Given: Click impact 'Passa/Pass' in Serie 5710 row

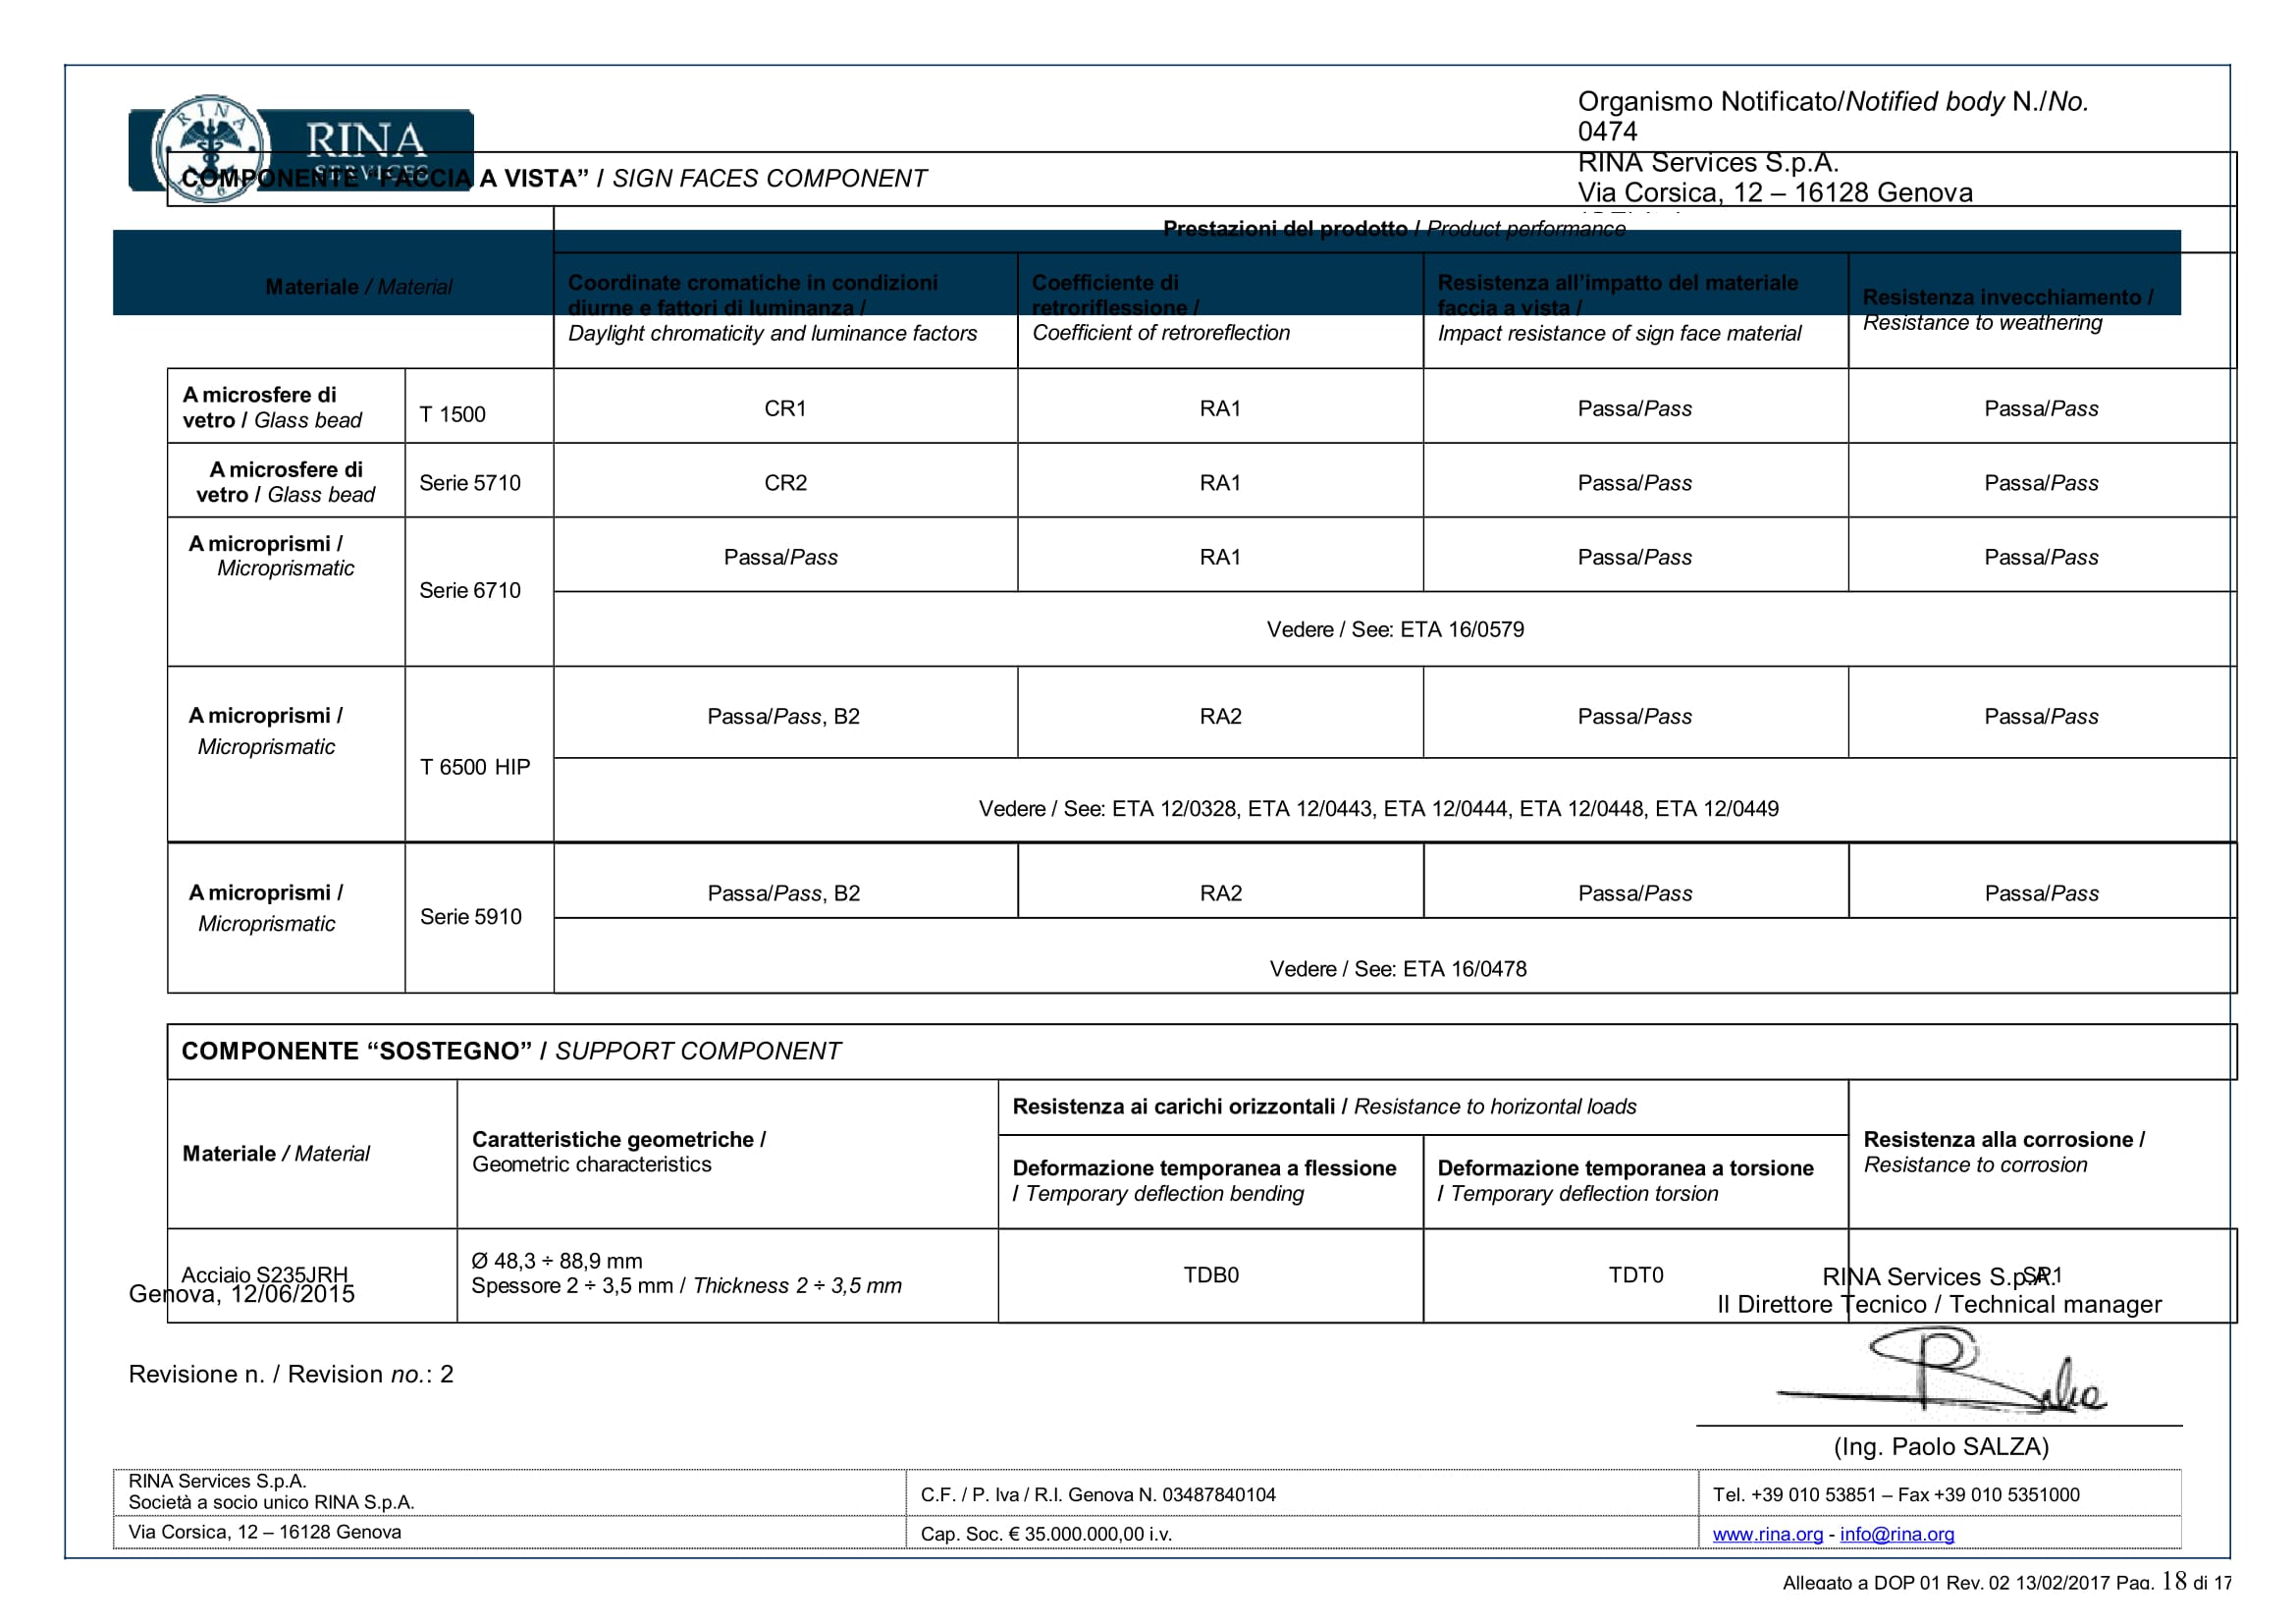Looking at the screenshot, I should click(1634, 483).
